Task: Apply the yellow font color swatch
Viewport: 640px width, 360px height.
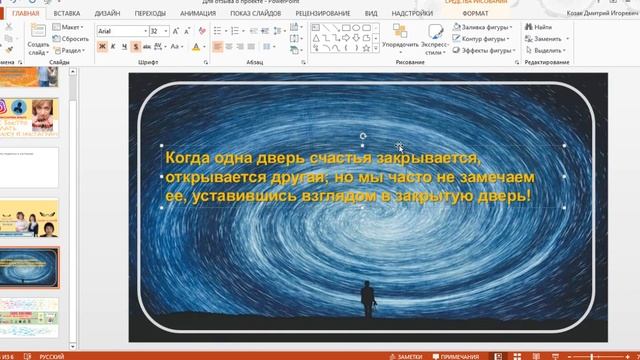Action: coord(196,47)
